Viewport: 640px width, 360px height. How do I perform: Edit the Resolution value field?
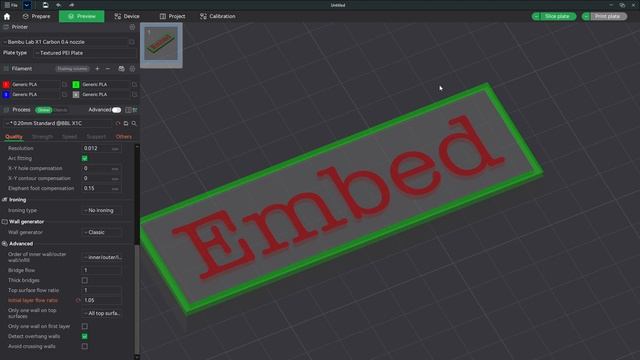coord(101,149)
